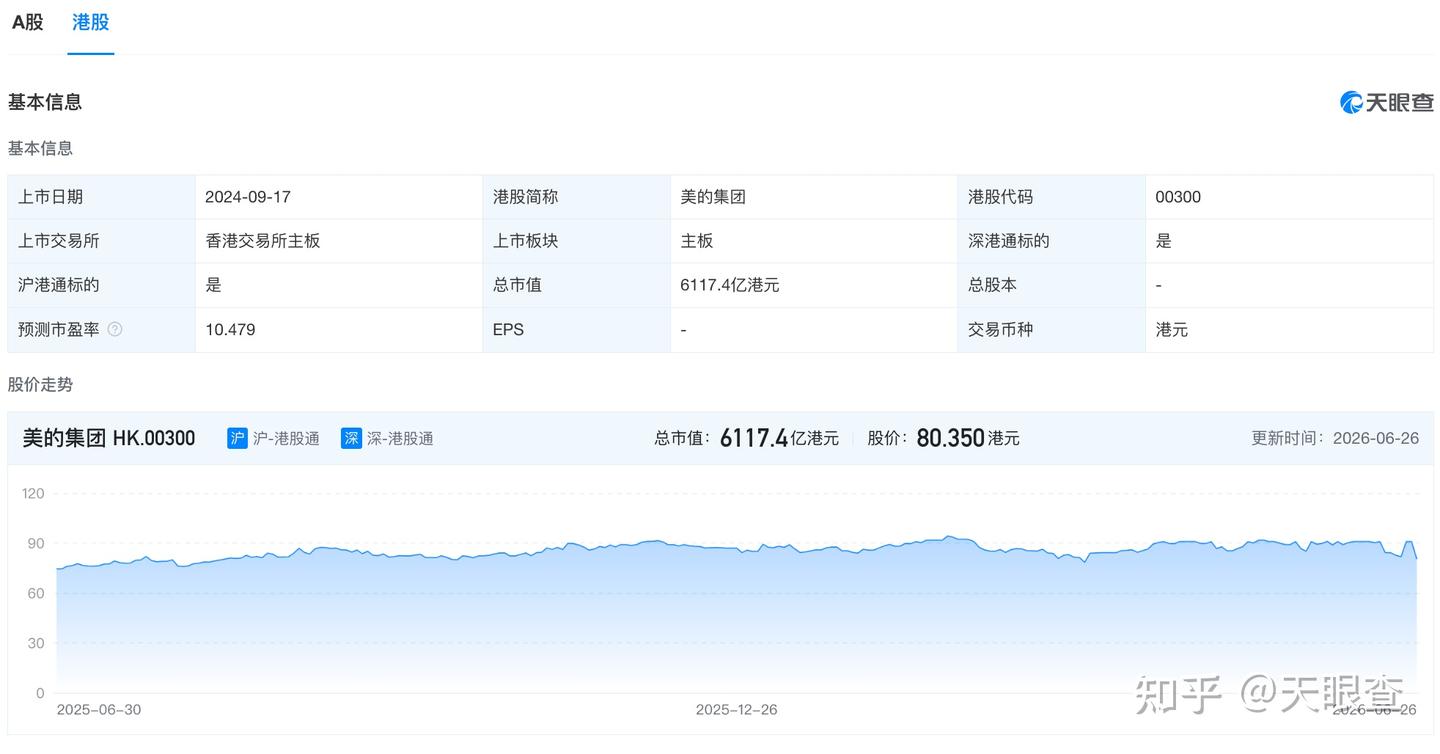
Task: Click the help icon beside 预测市盈率
Action: click(115, 329)
